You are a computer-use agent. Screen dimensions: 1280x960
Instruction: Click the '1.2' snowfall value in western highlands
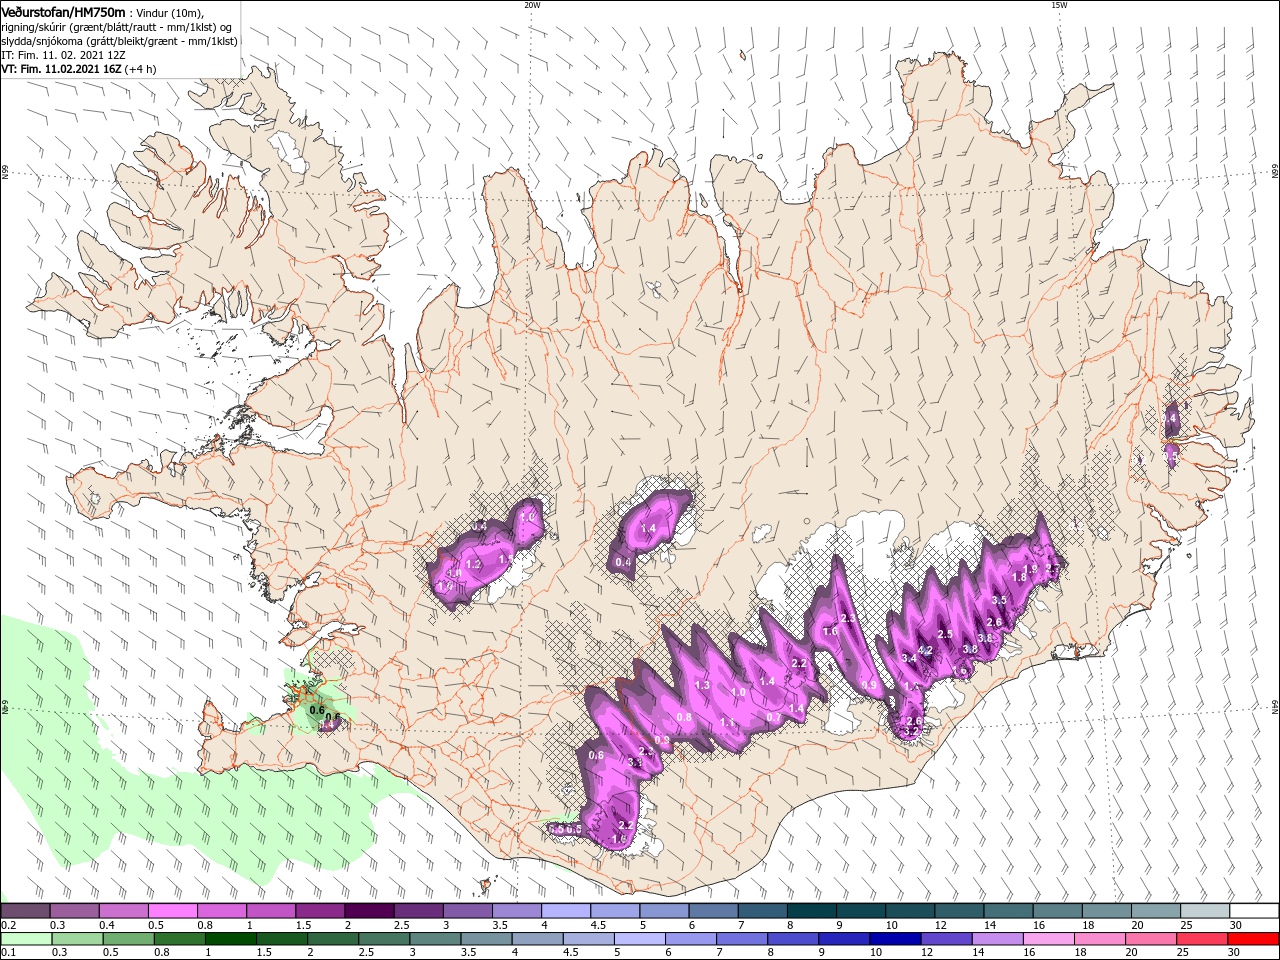[x=474, y=565]
